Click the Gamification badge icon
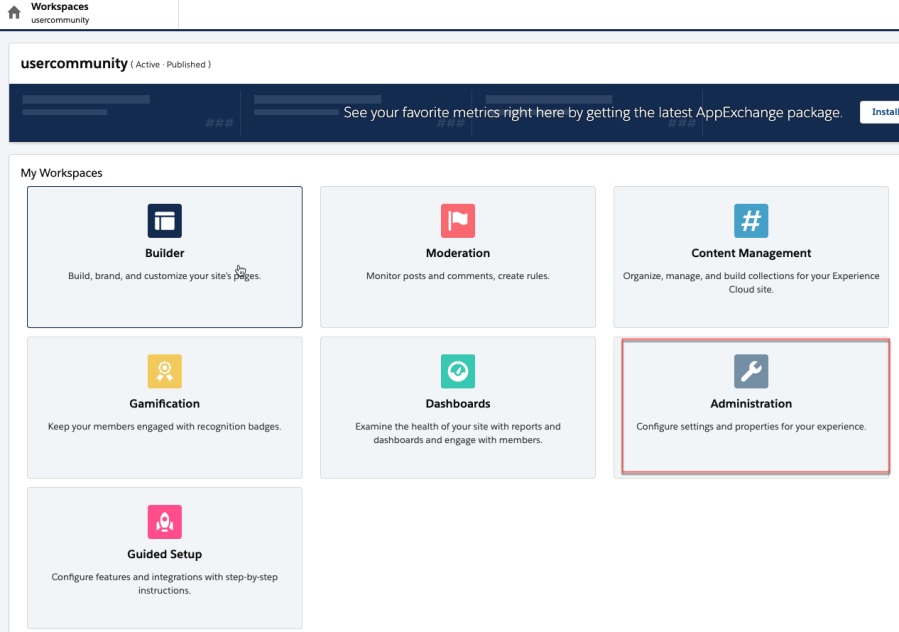 coord(165,371)
